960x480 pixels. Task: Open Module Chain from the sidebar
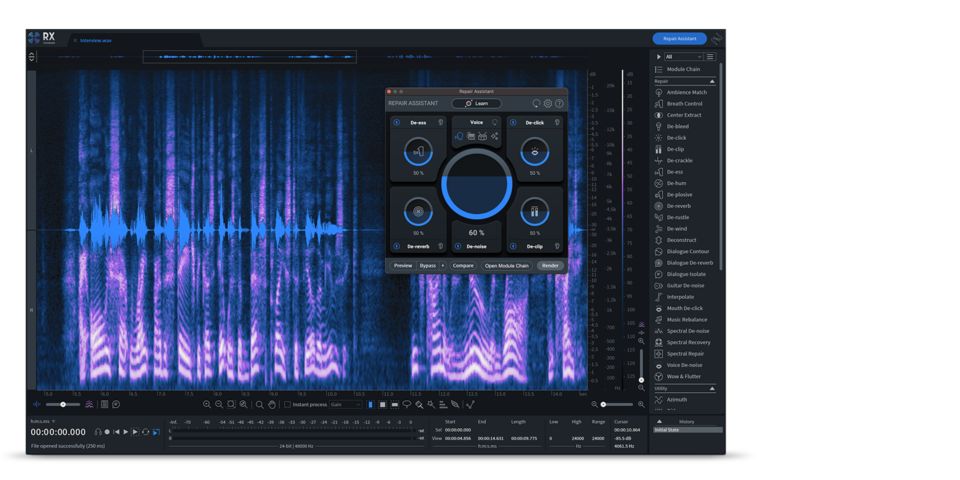(x=683, y=69)
